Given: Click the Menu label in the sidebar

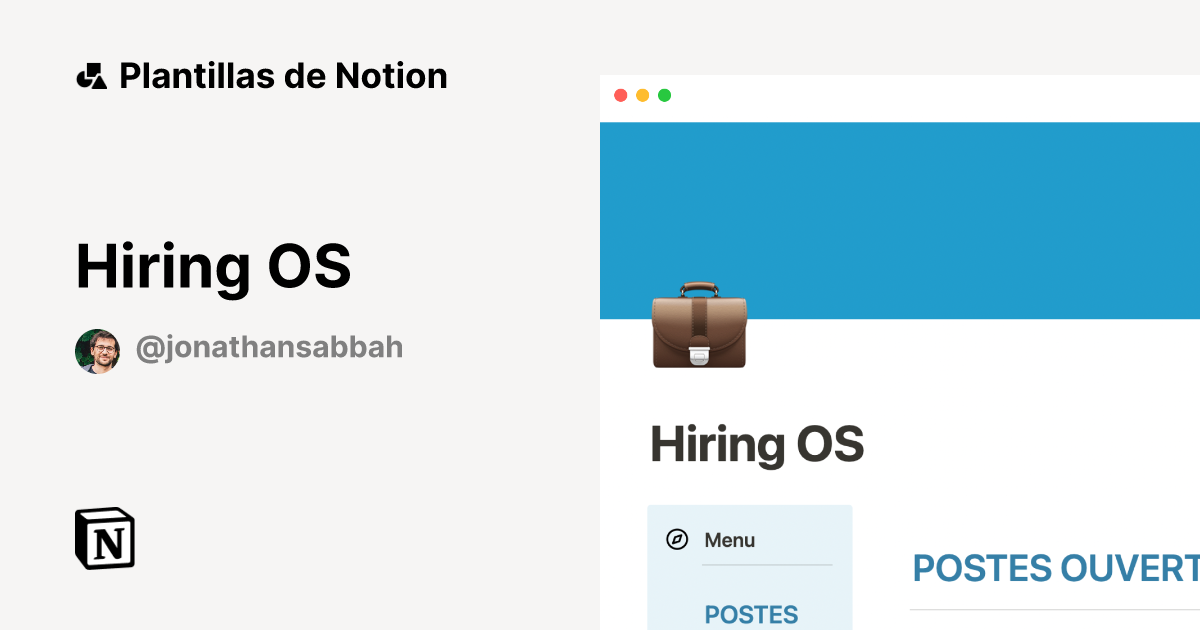Looking at the screenshot, I should click(x=729, y=540).
